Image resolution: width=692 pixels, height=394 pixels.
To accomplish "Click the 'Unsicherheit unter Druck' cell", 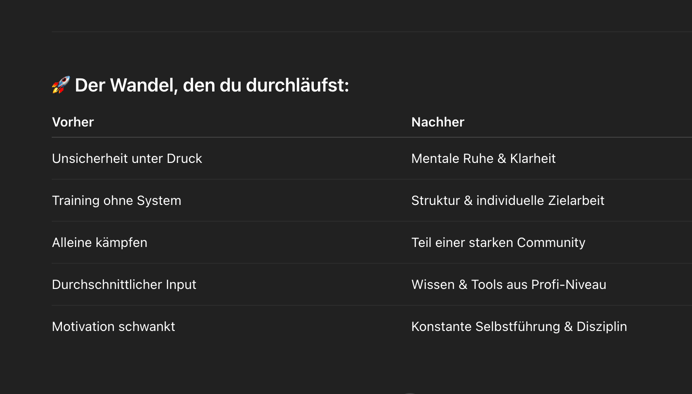I will [127, 158].
